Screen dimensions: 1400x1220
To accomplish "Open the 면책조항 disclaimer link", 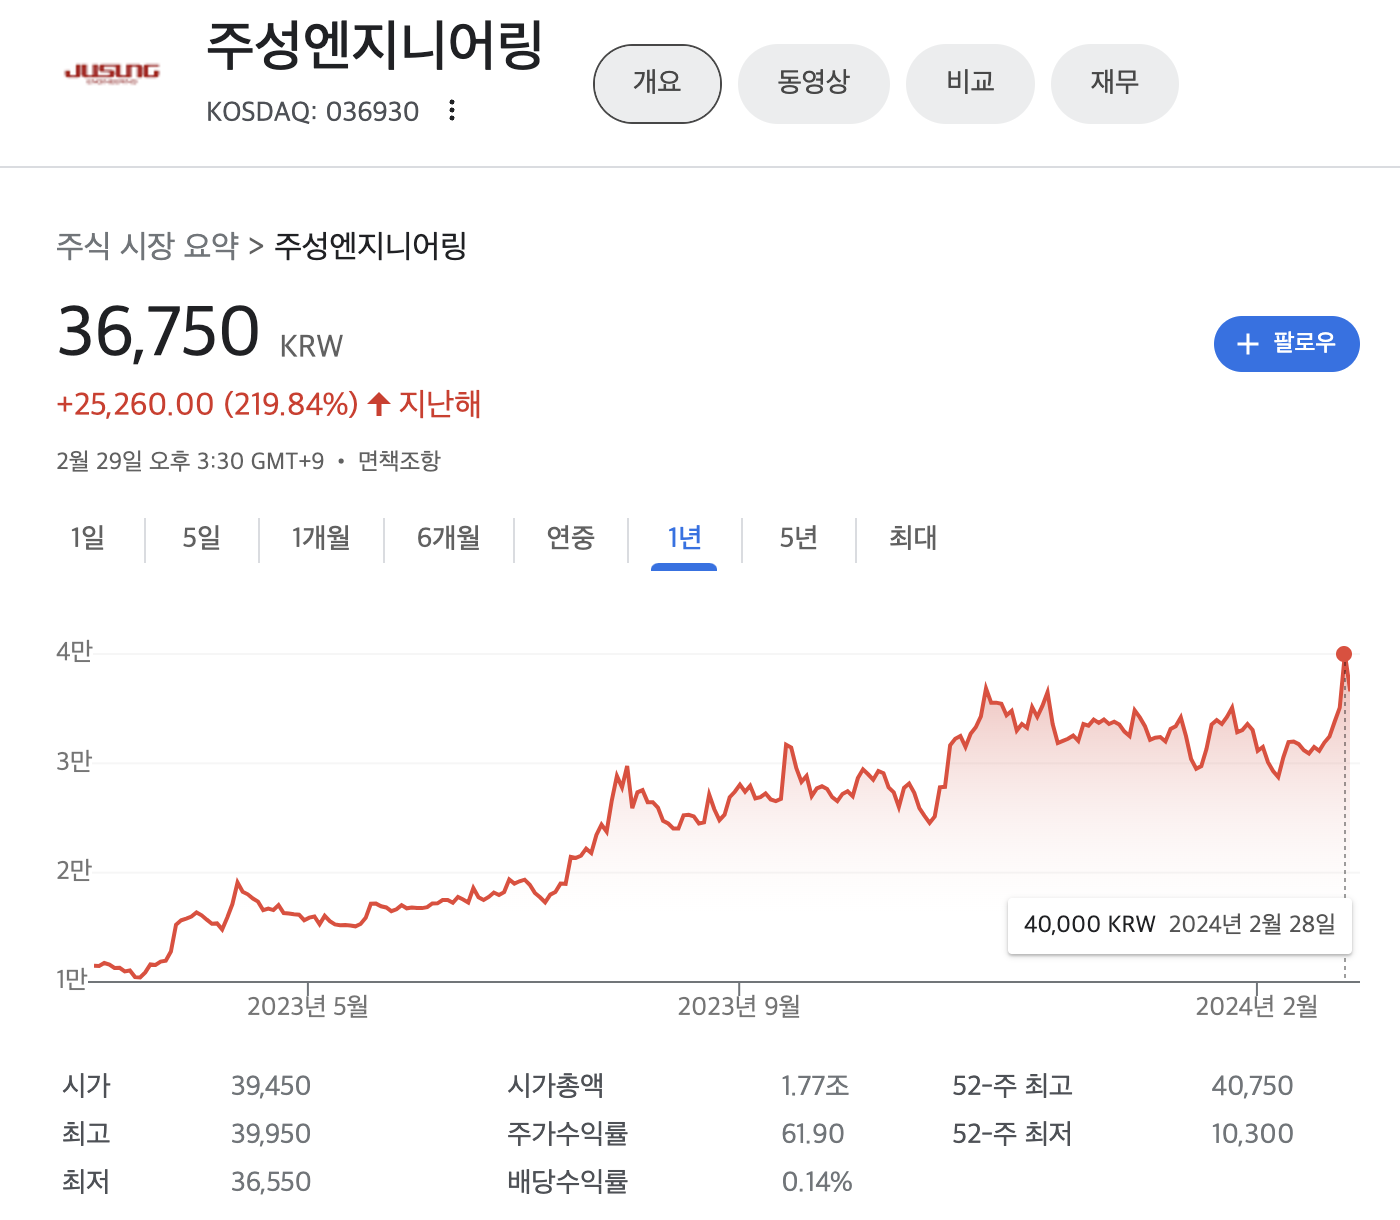I will pos(399,461).
